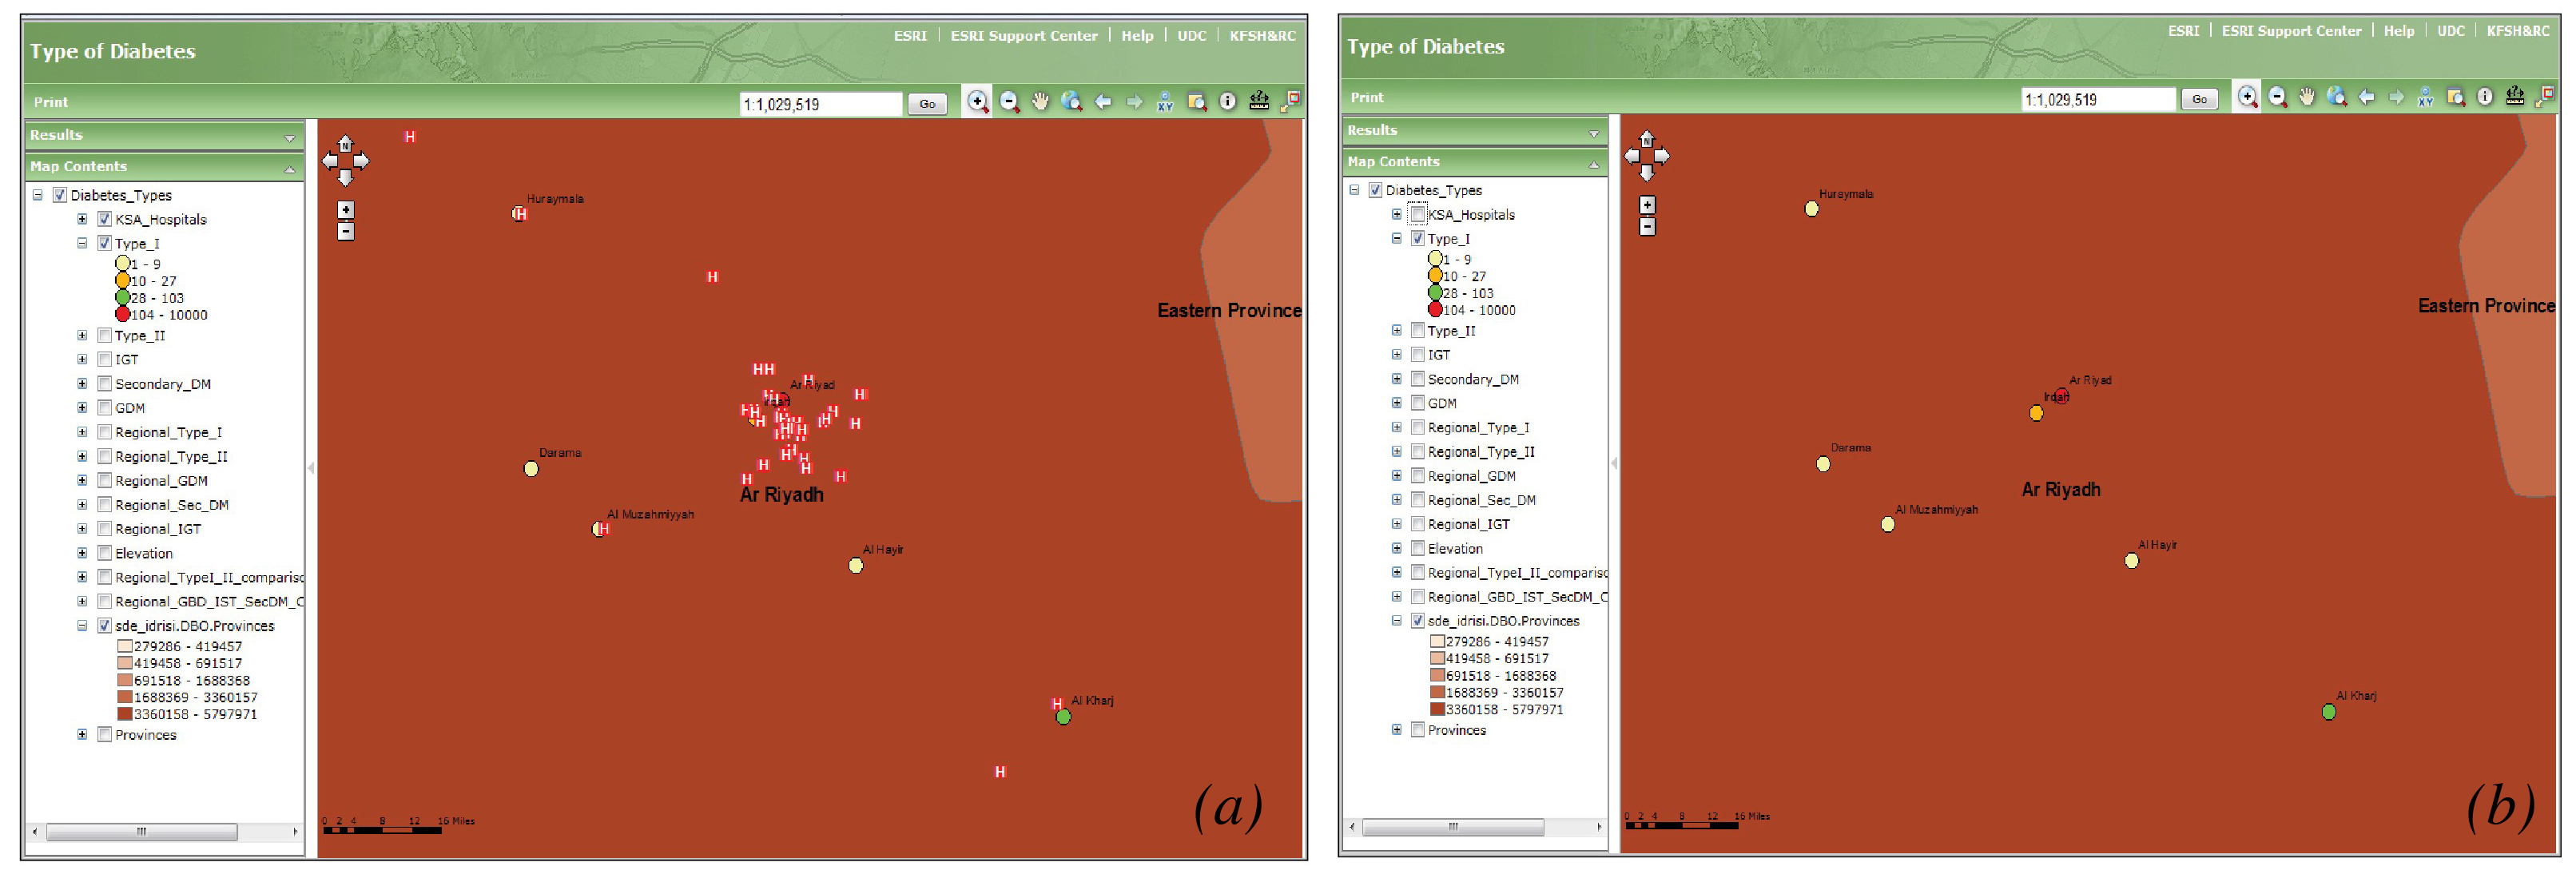This screenshot has width=2576, height=882.
Task: Click the map zoom-in plus stepper in panel (a)
Action: (x=345, y=210)
